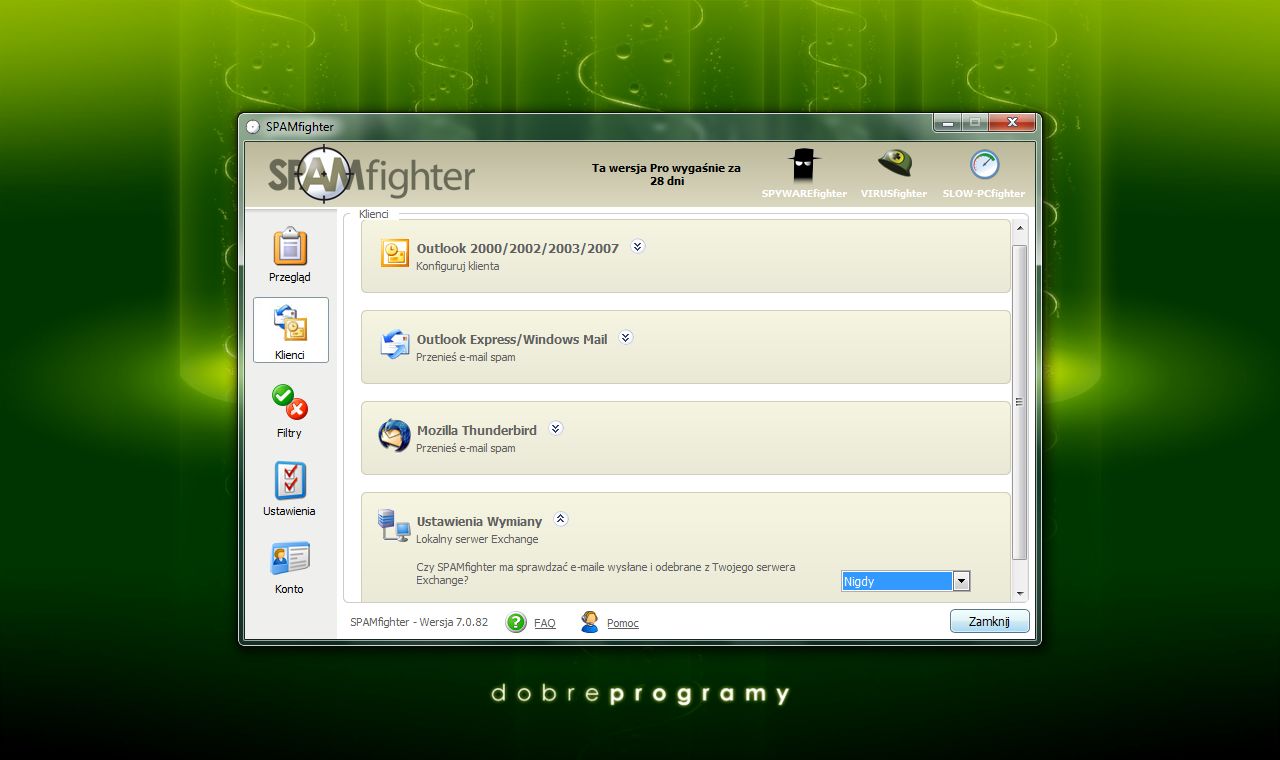This screenshot has width=1280, height=760.
Task: Click the Outlook Express/Windows Mail heading
Action: (512, 339)
